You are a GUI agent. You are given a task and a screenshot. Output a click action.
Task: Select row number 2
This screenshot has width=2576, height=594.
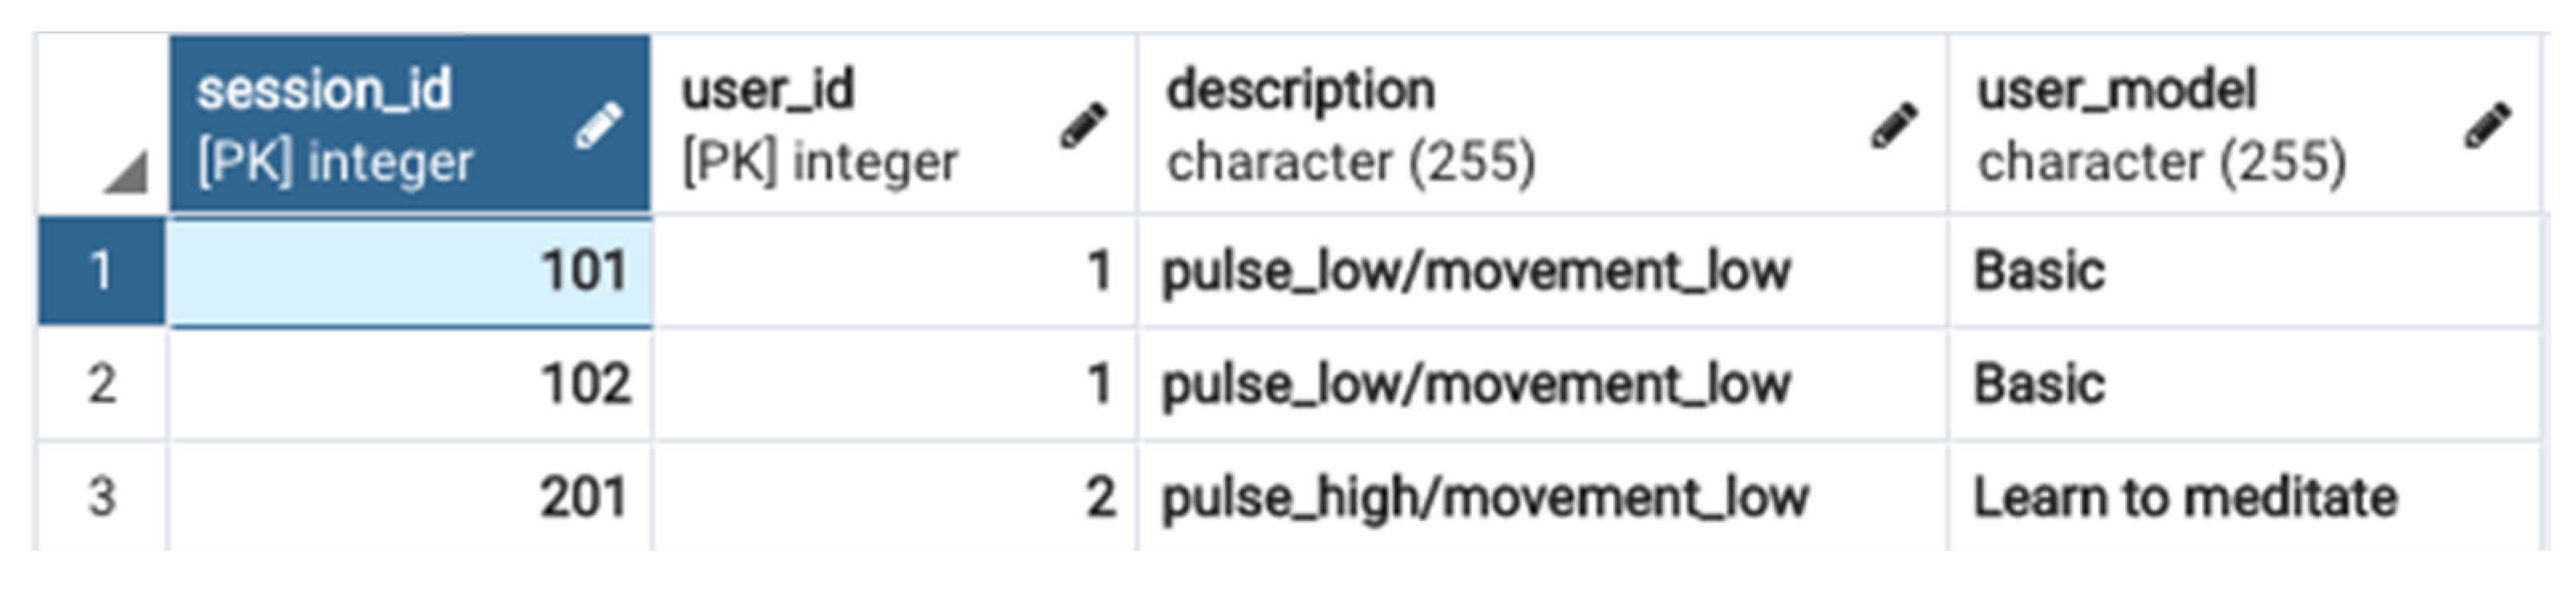101,384
